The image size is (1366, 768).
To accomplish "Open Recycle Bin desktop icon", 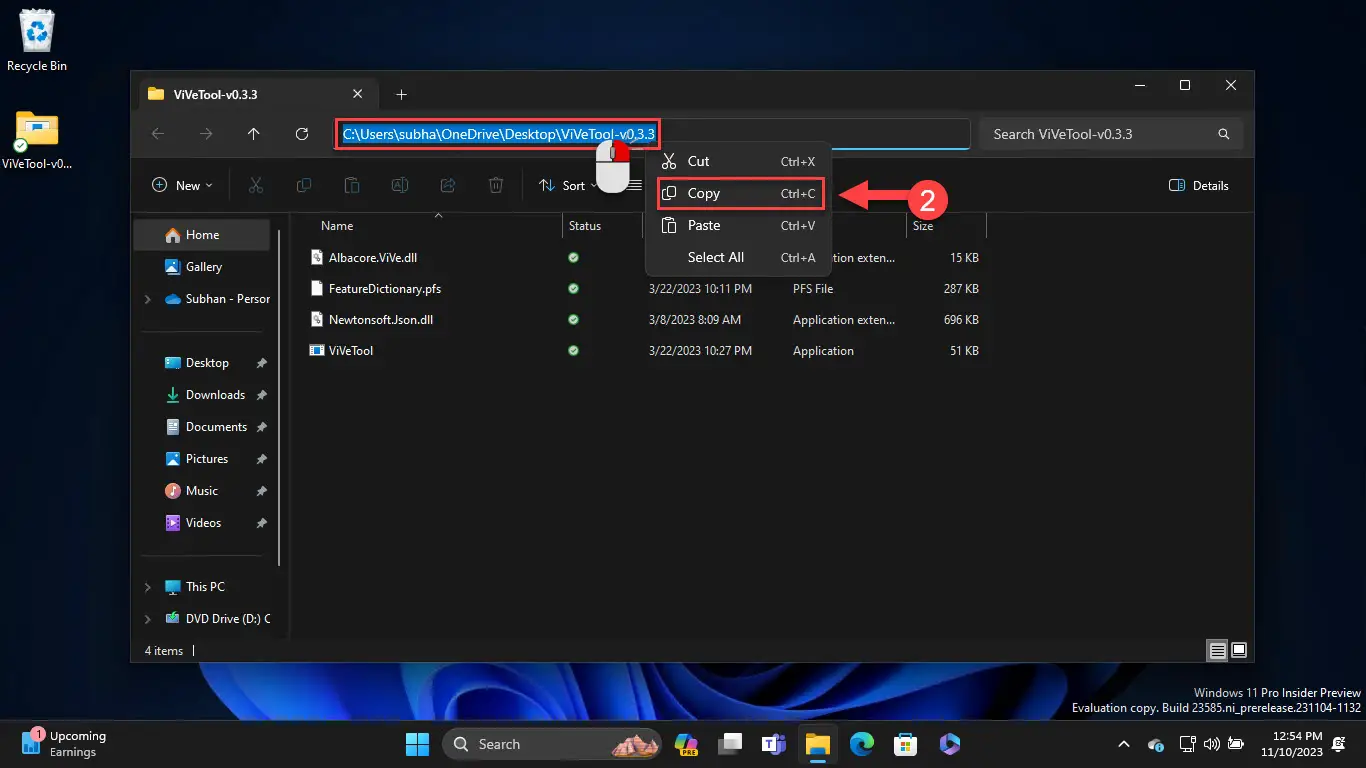I will click(37, 41).
